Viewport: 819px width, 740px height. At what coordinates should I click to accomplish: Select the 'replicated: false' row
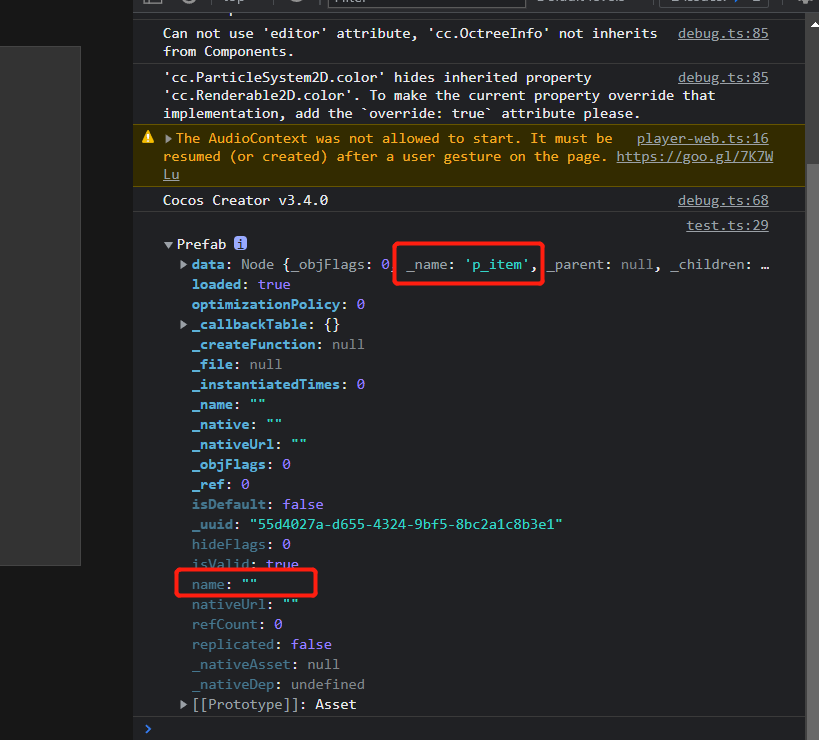(262, 644)
